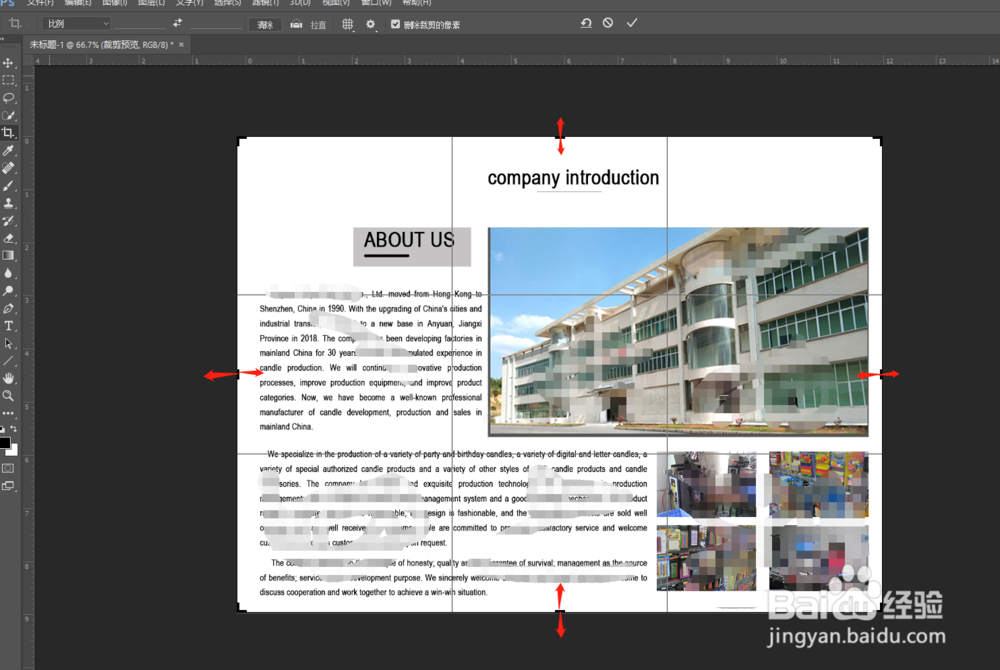Screen dimensions: 1000x670
Task: Click the large factory building photo
Action: 678,331
